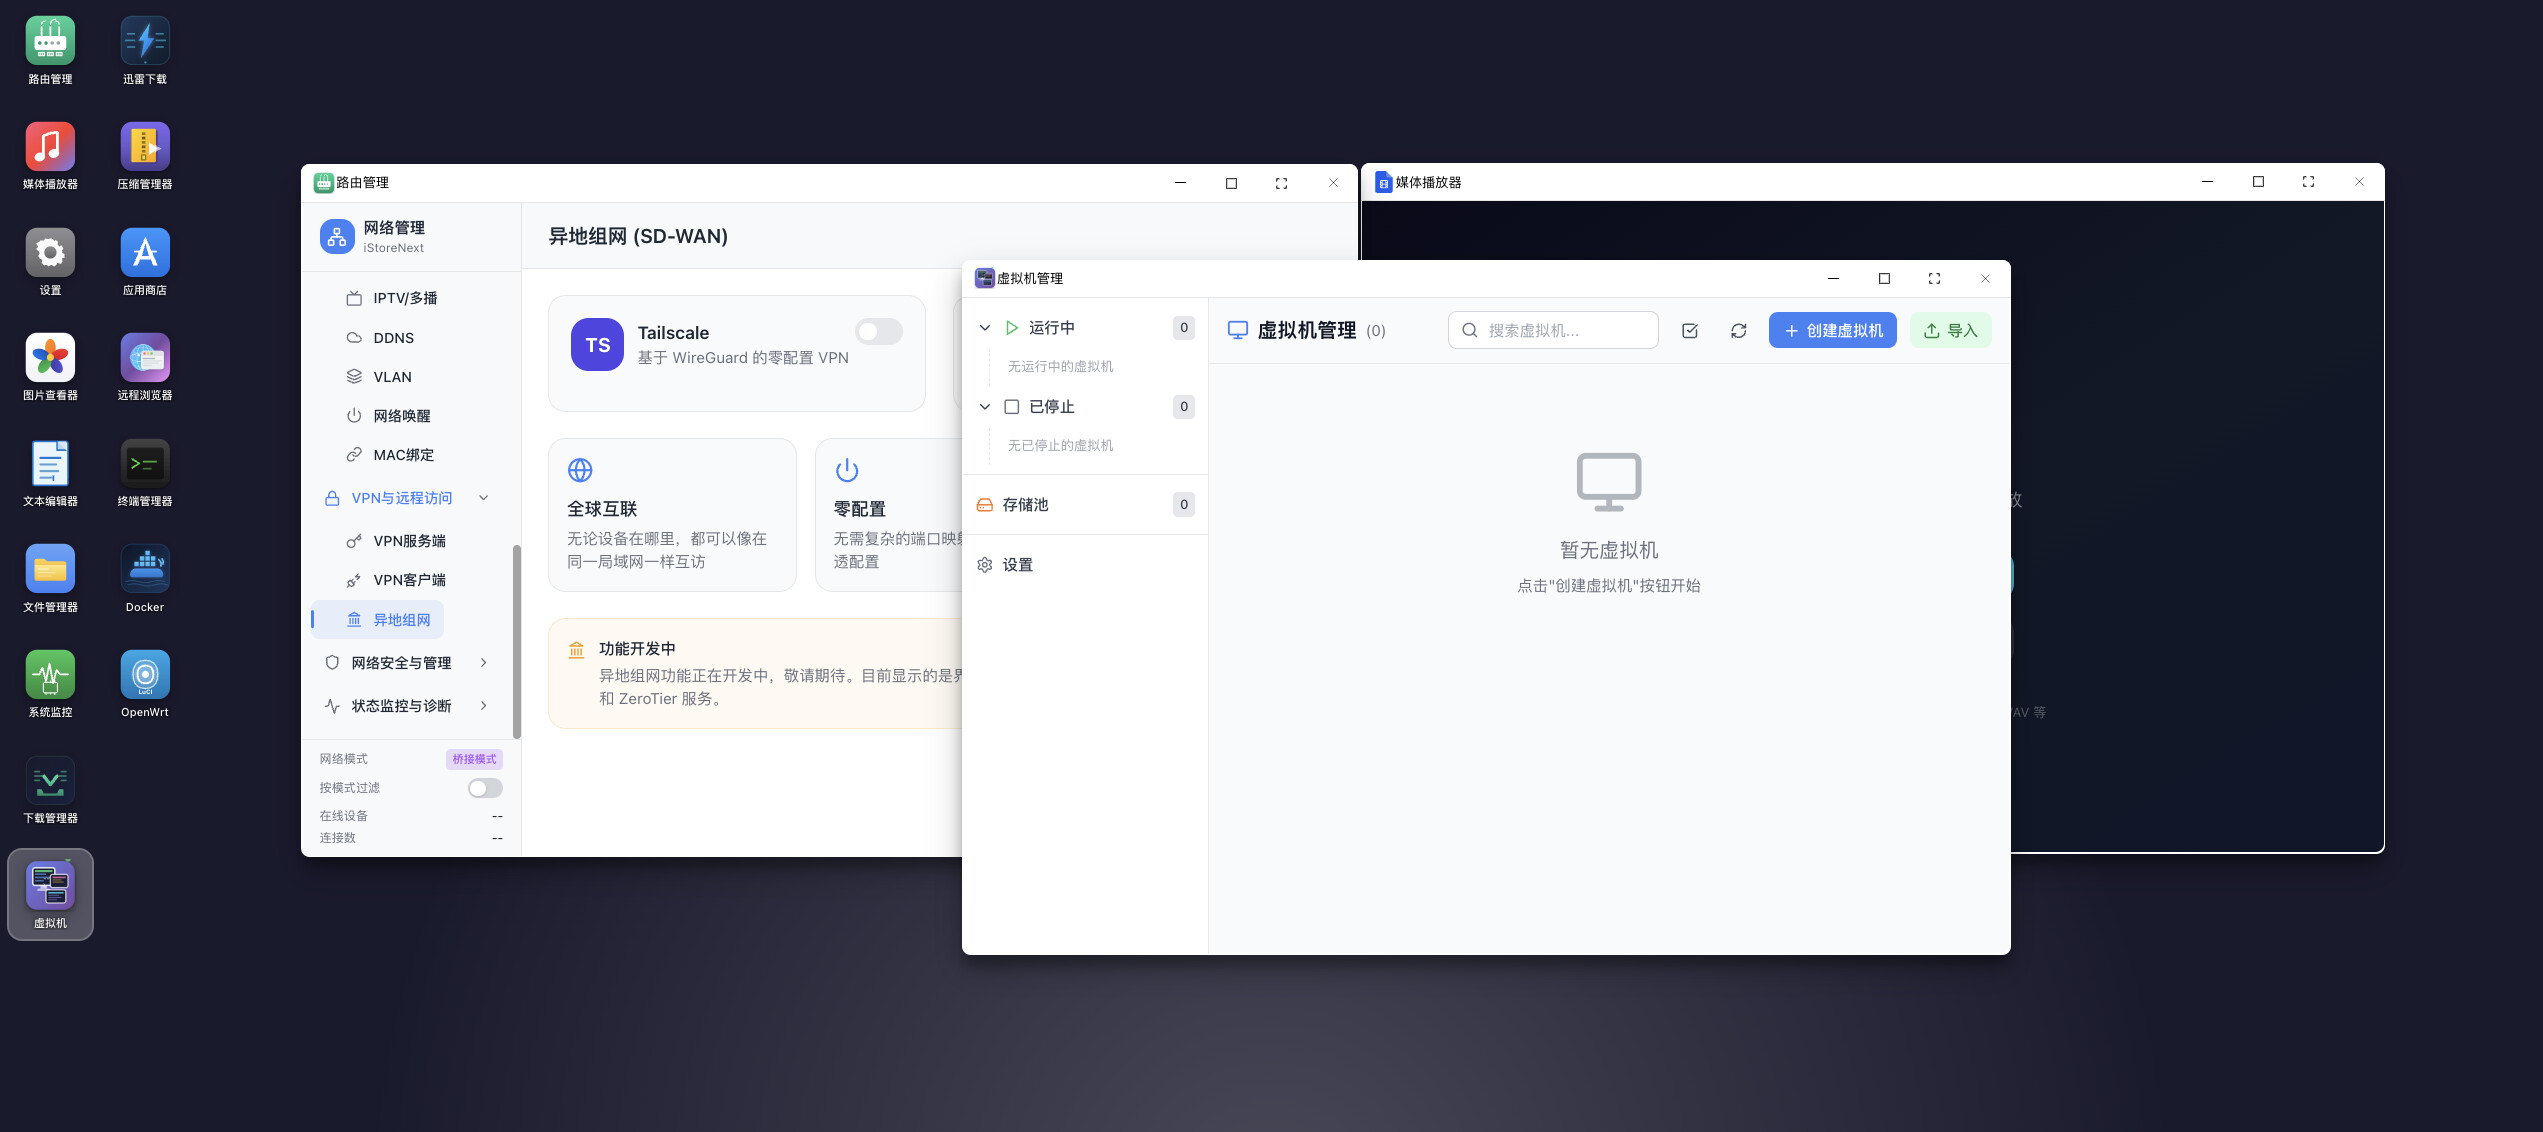Toggle the 按模式过滤 switch
The width and height of the screenshot is (2543, 1132).
(485, 788)
